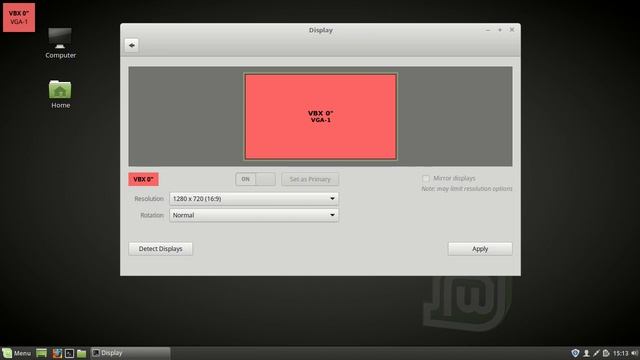The width and height of the screenshot is (640, 360).
Task: Click the Detect Displays button
Action: click(x=160, y=249)
